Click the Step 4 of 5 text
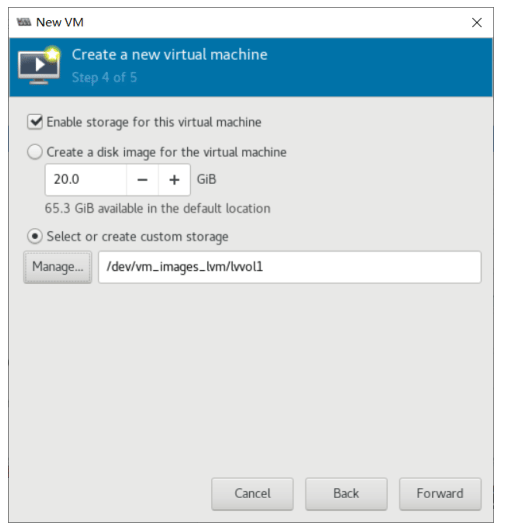This screenshot has height=529, width=505. click(105, 78)
